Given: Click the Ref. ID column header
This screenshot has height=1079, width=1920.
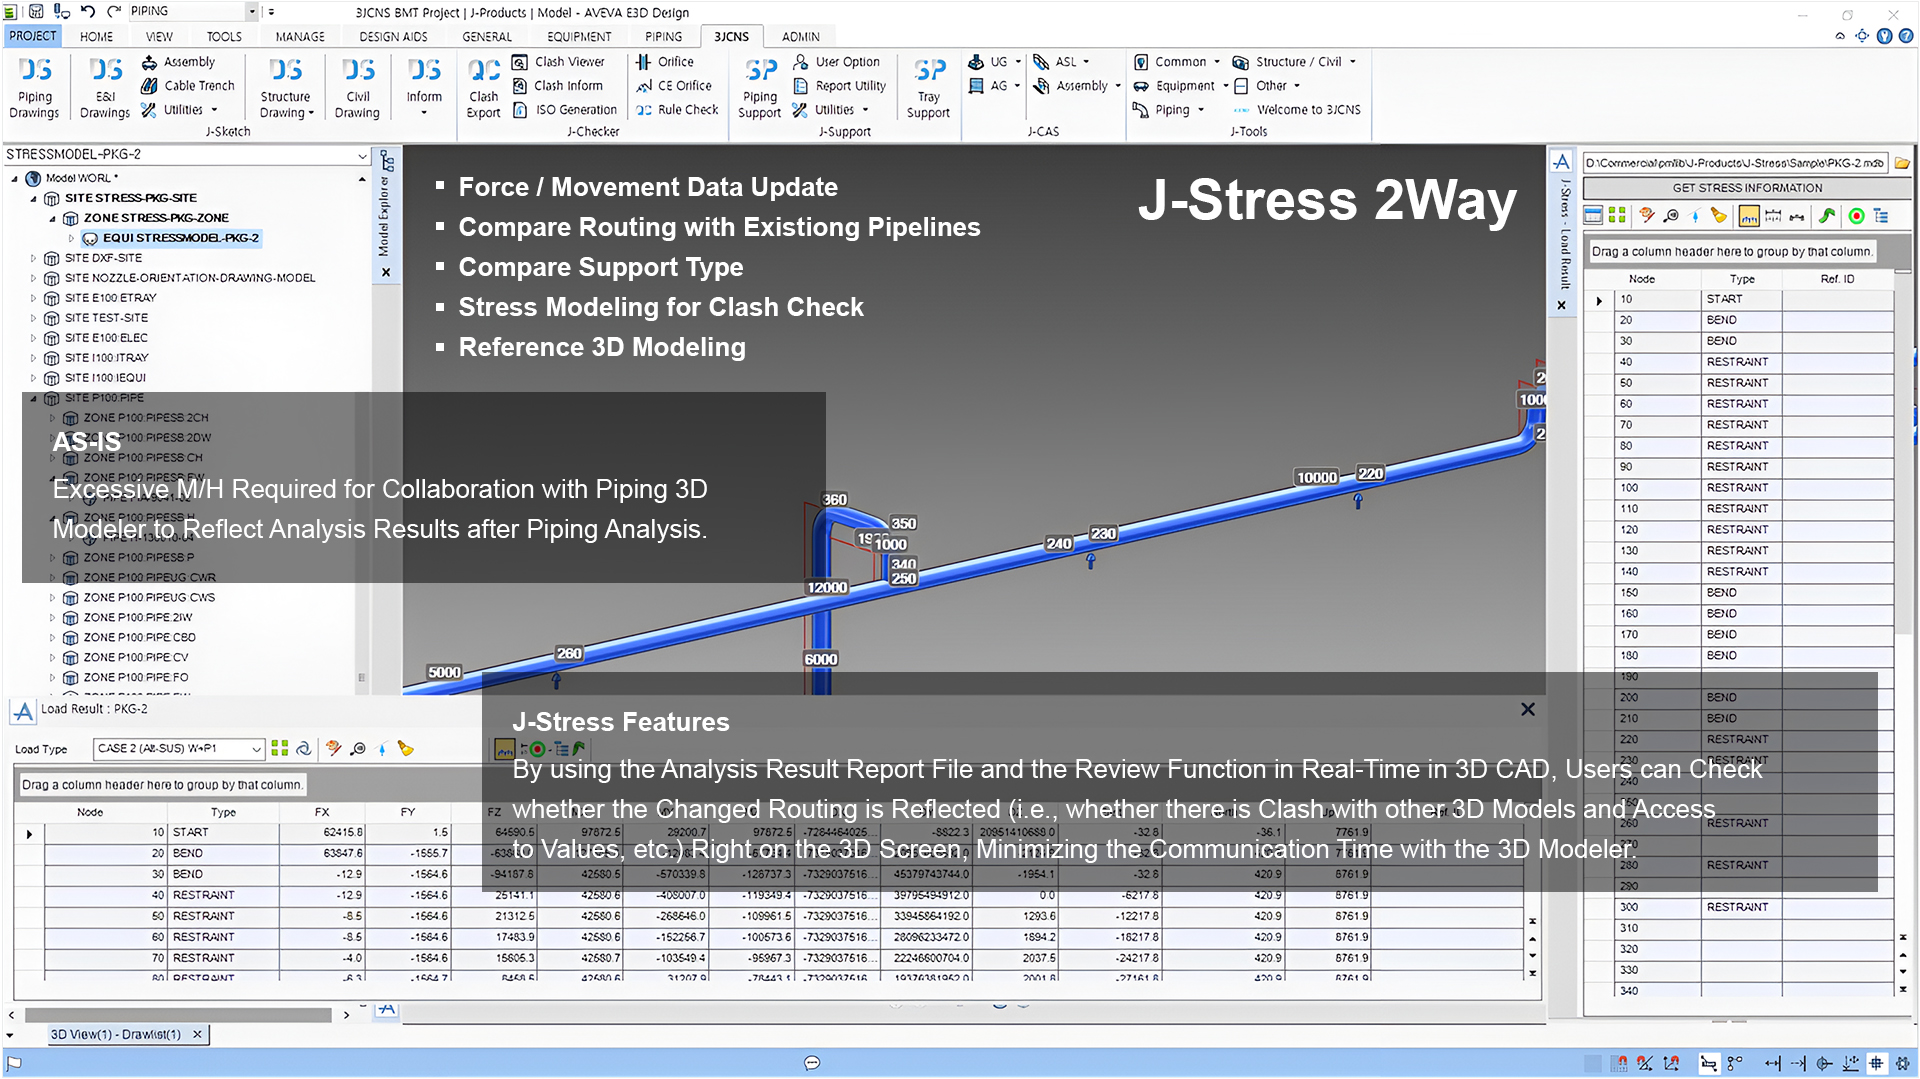Looking at the screenshot, I should [1837, 279].
